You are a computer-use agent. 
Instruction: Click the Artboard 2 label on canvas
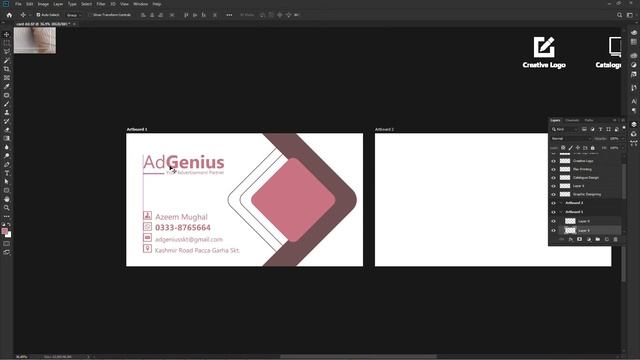384,129
